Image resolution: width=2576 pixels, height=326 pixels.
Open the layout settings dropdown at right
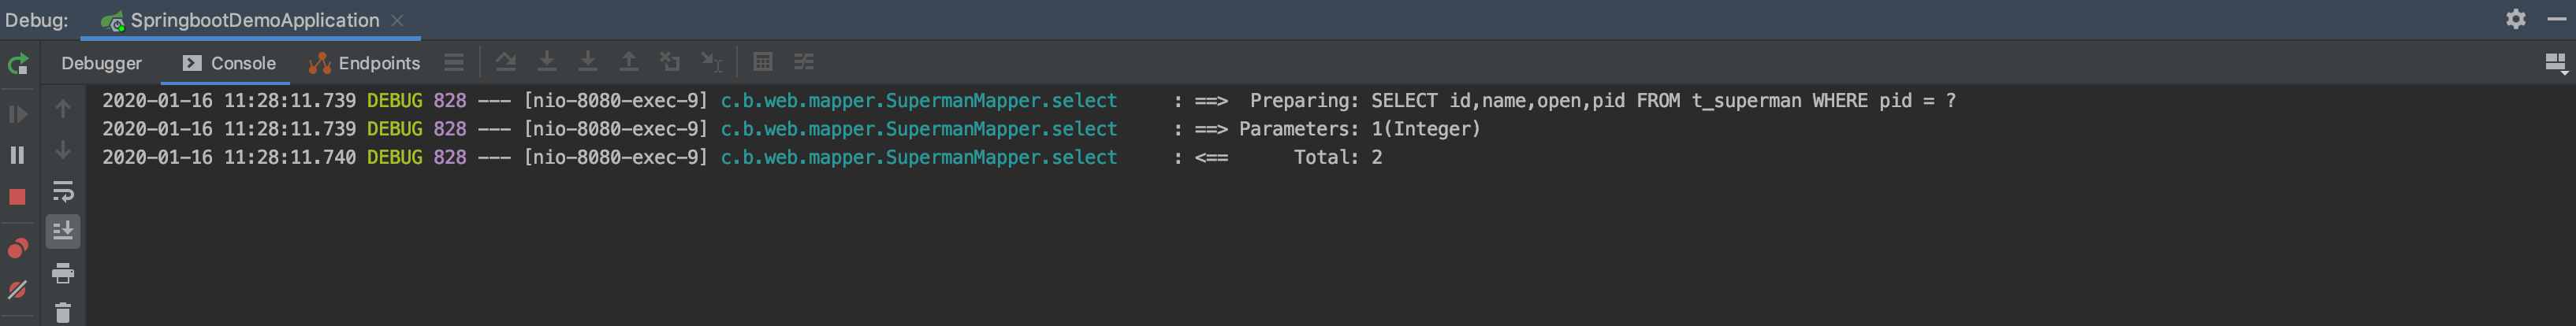point(2555,64)
